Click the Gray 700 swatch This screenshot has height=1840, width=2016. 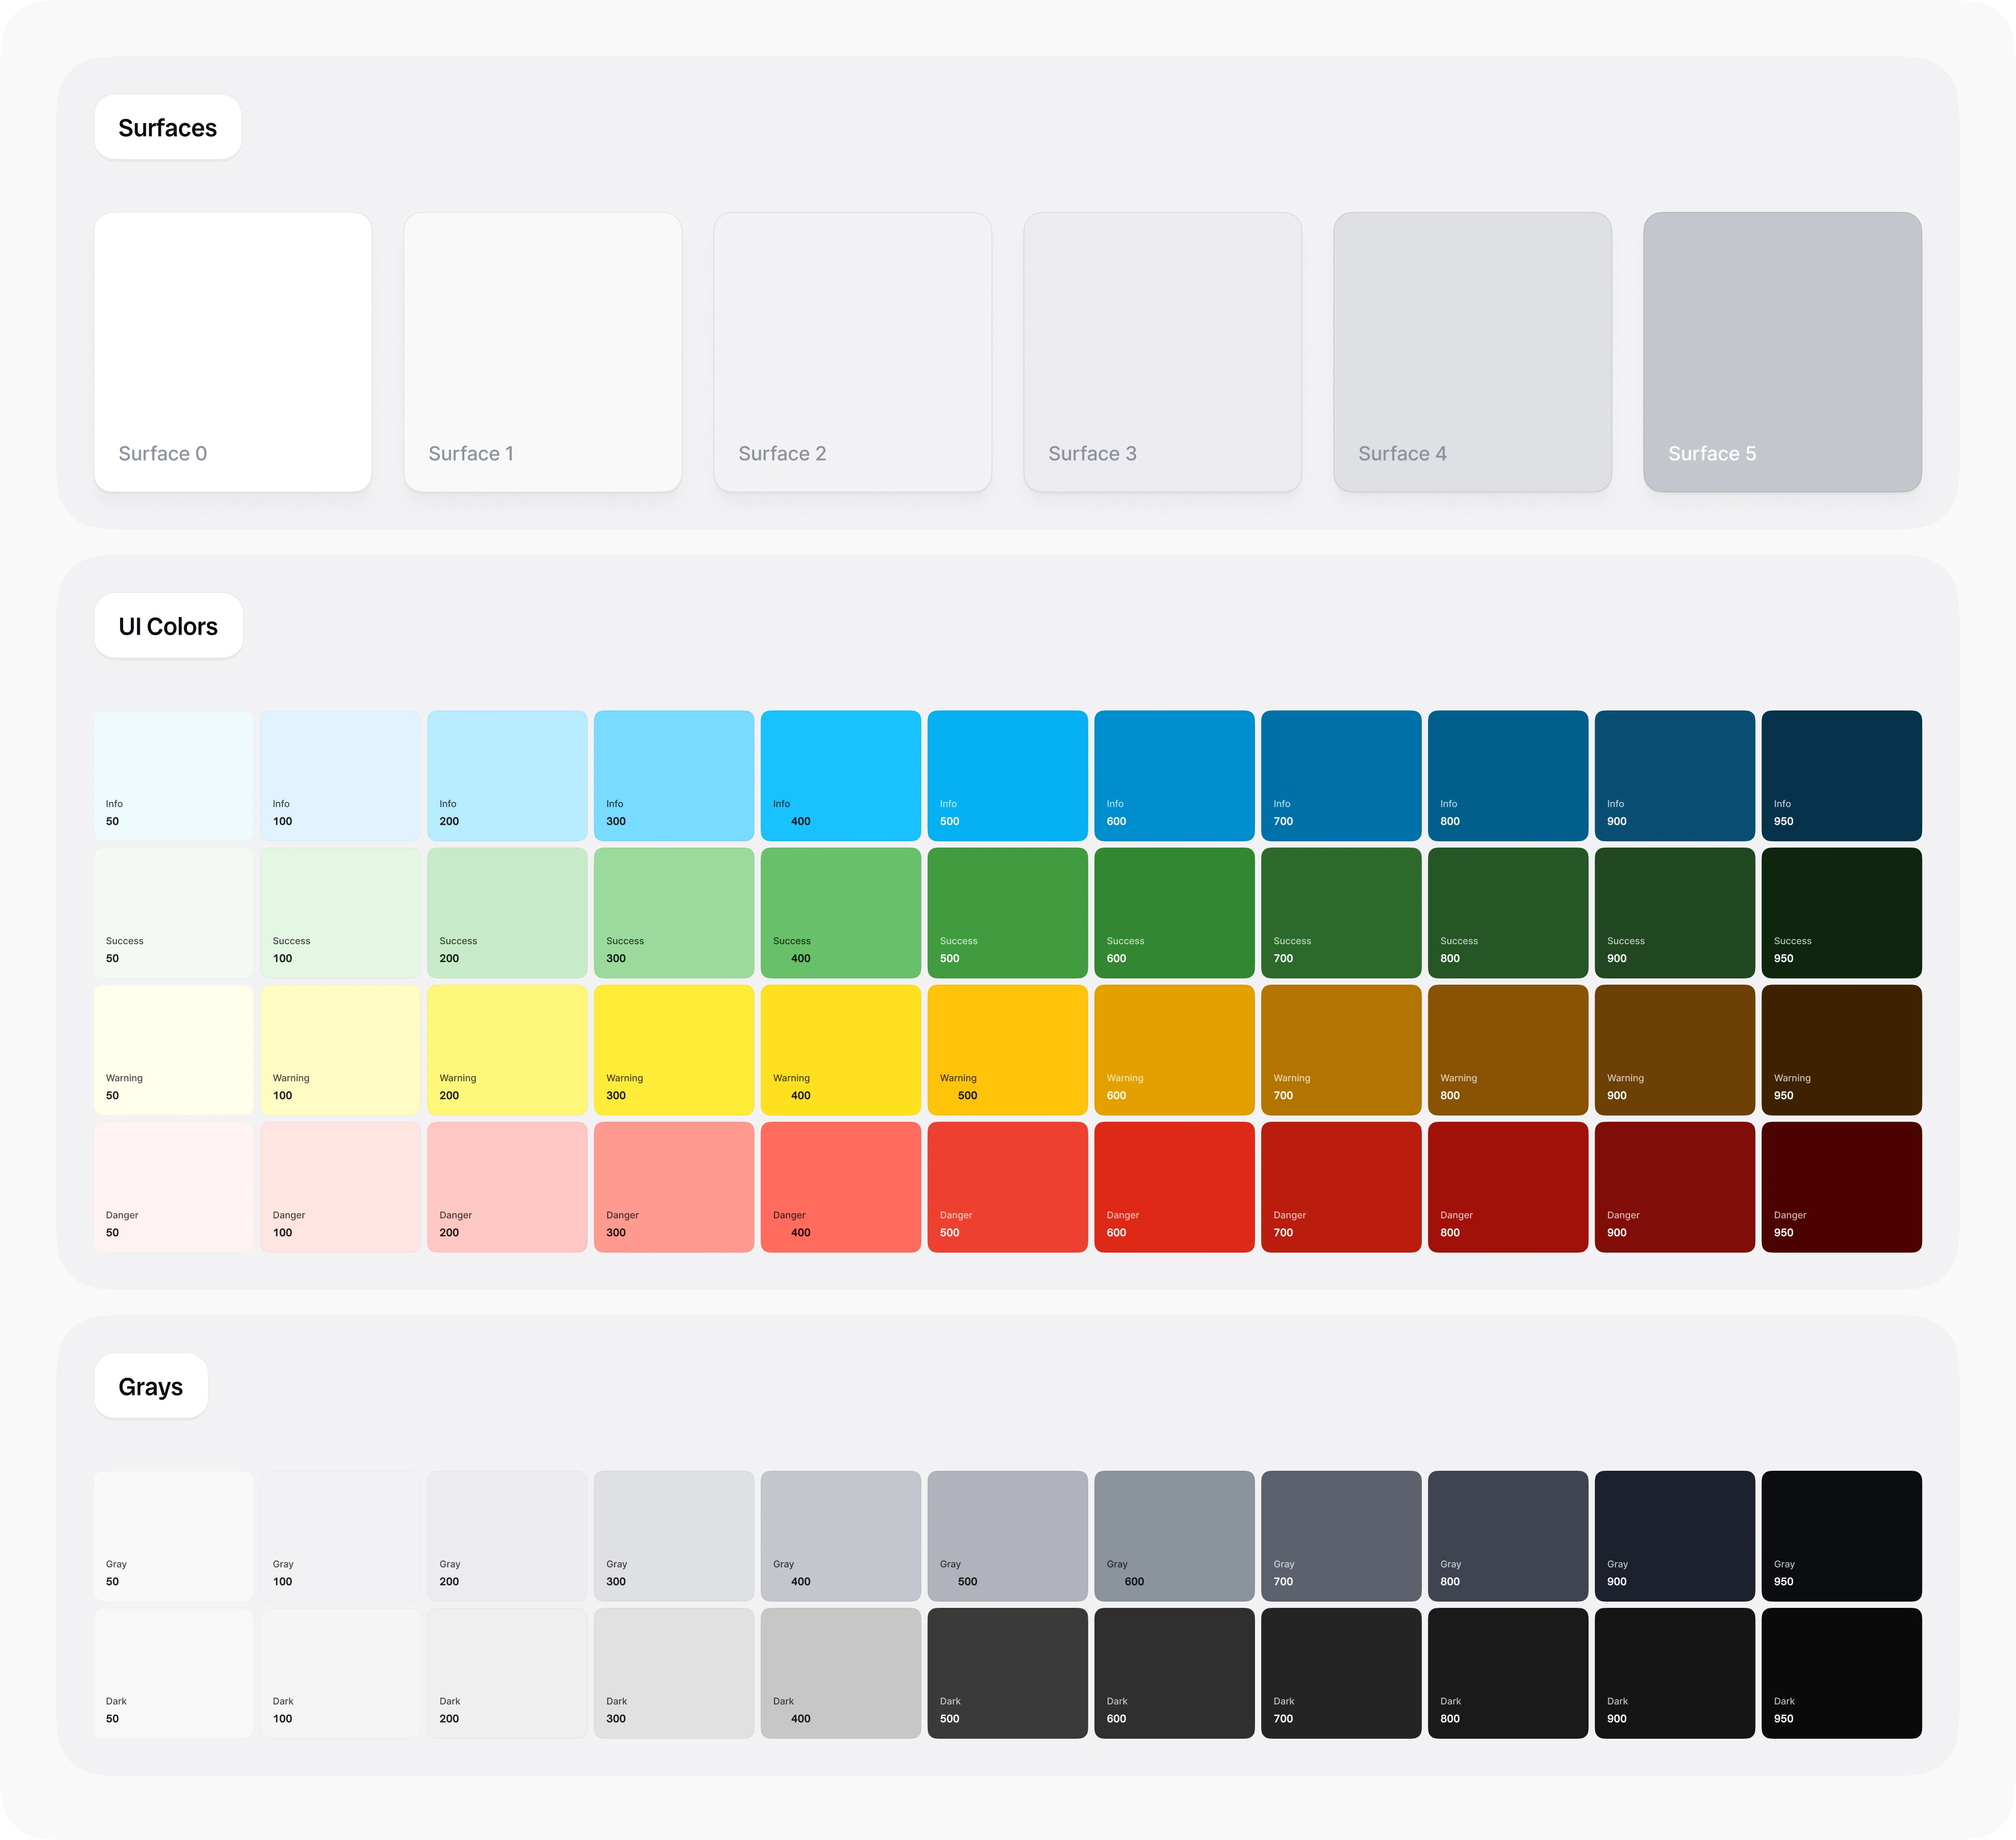1341,1535
